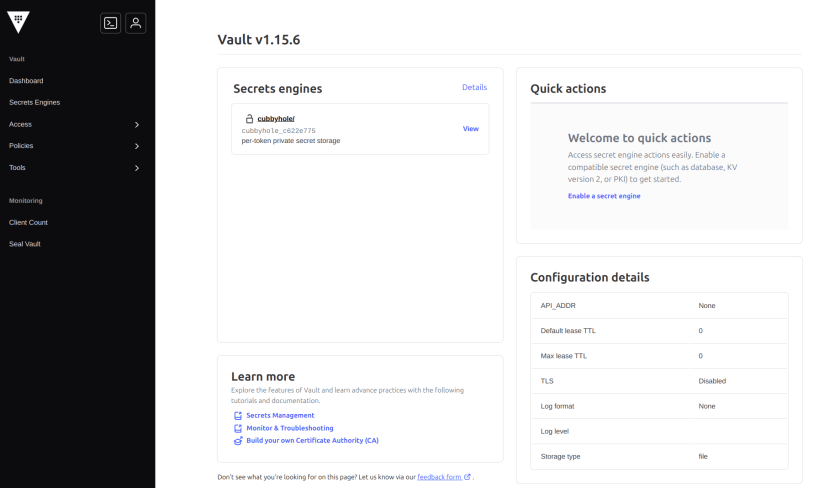This screenshot has width=819, height=488.
Task: Click the Vault triangle logo
Action: coord(18,22)
